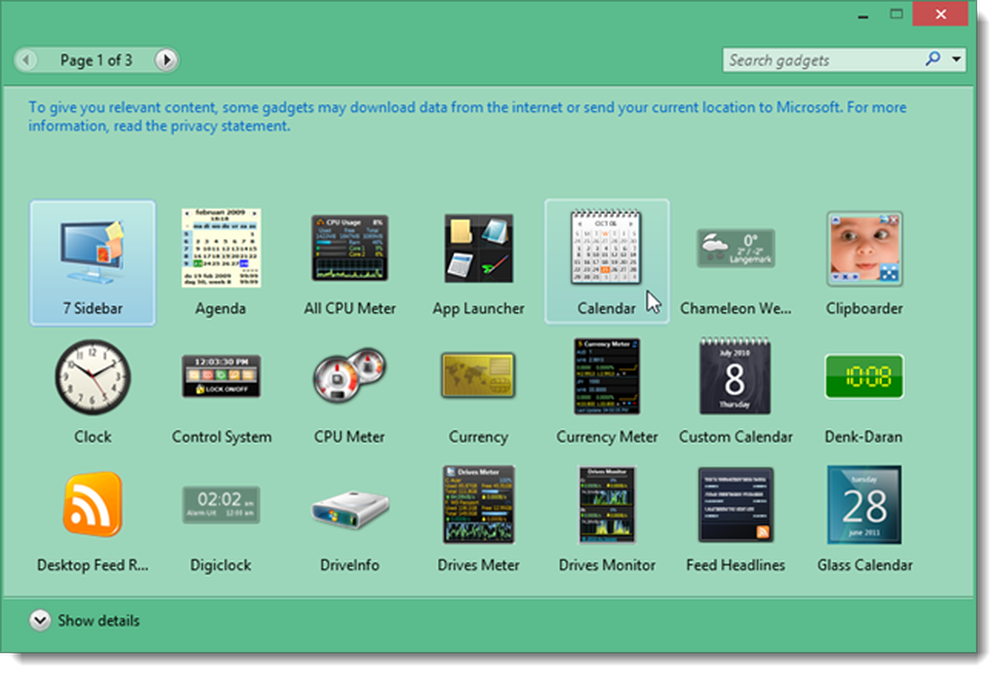Pick the Custom Calendar gadget icon

pos(735,376)
